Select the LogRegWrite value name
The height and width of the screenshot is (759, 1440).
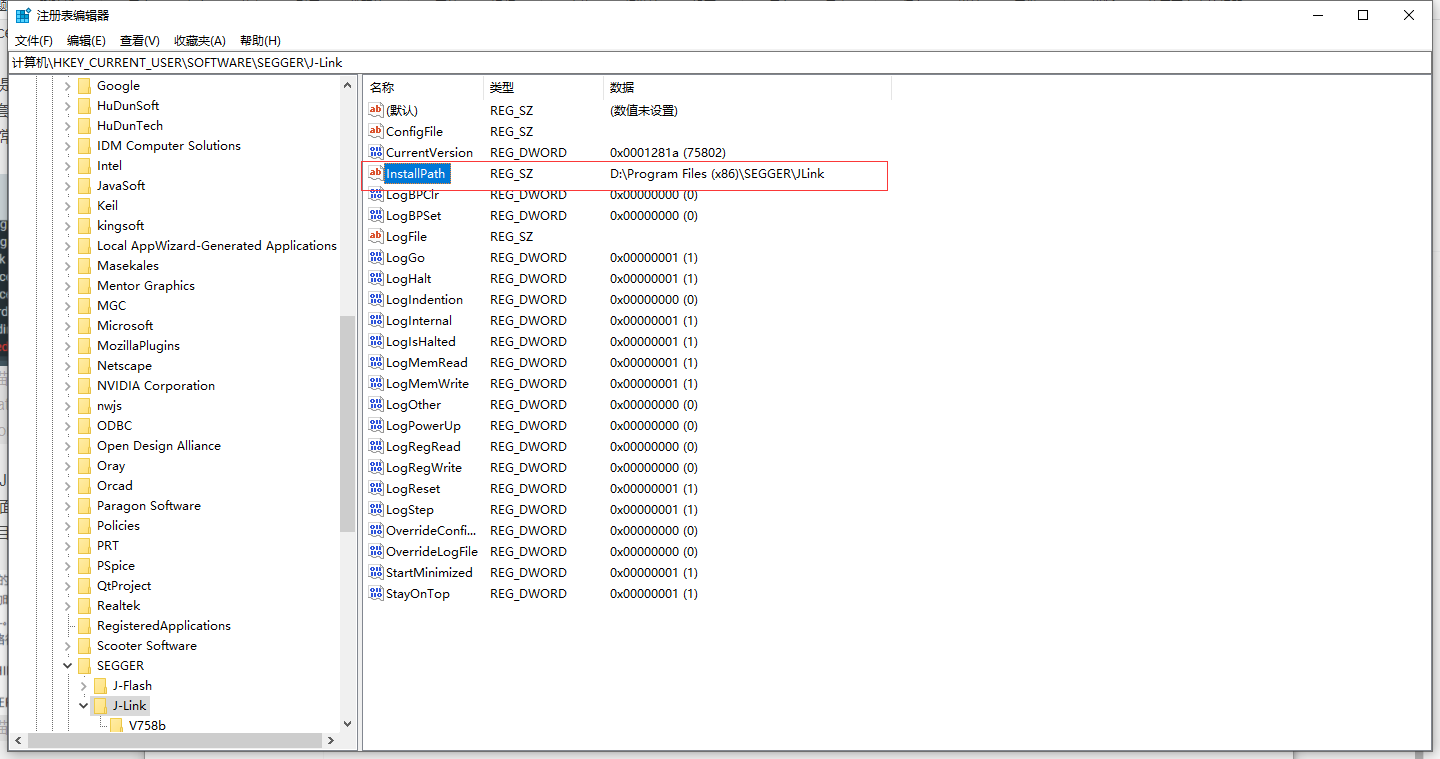click(x=424, y=467)
